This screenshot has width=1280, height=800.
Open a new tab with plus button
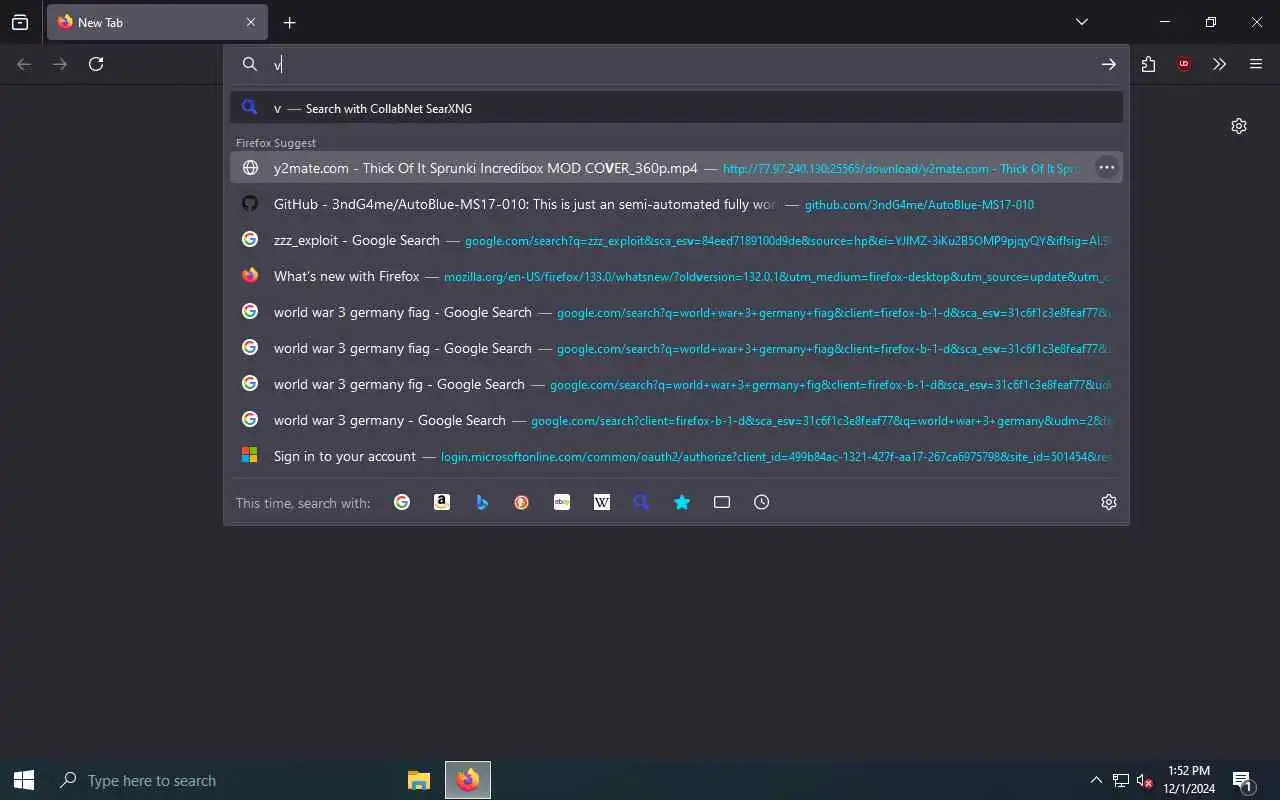click(289, 22)
